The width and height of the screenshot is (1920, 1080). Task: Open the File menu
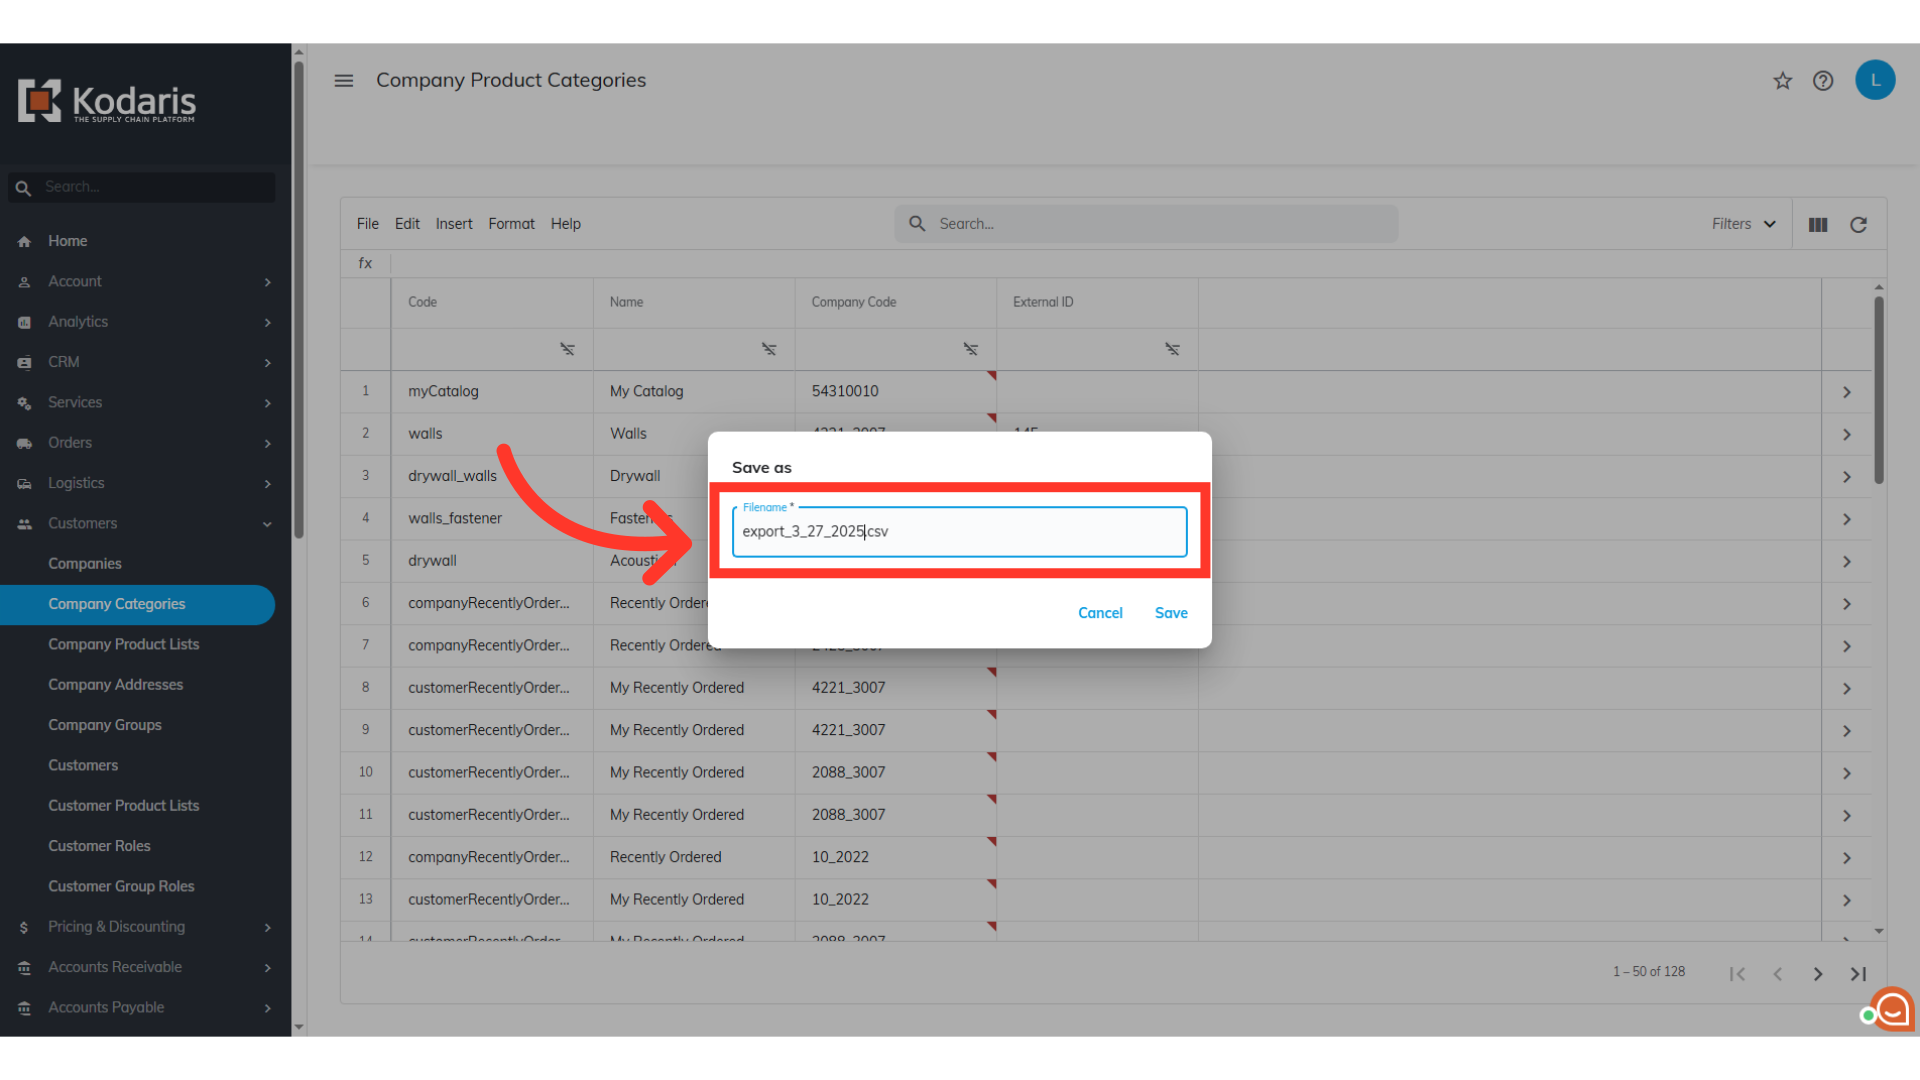[367, 224]
